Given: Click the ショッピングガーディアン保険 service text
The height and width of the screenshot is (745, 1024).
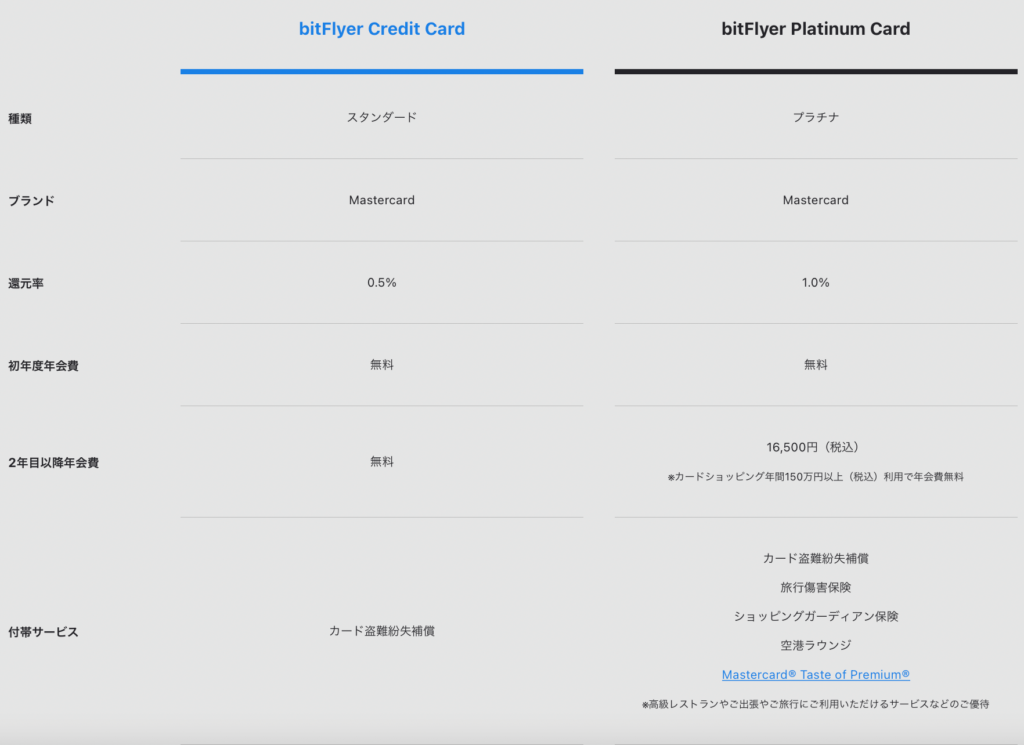Looking at the screenshot, I should (x=816, y=616).
